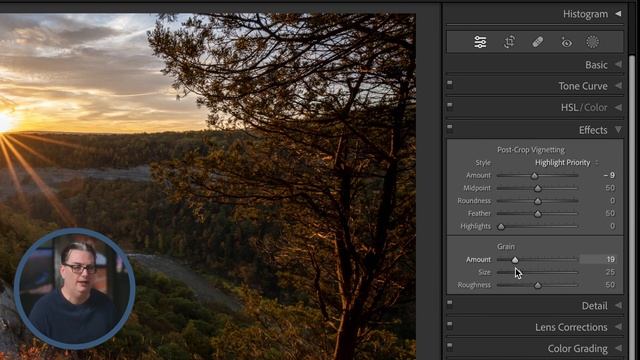Click the Grain Size slider track

537,272
